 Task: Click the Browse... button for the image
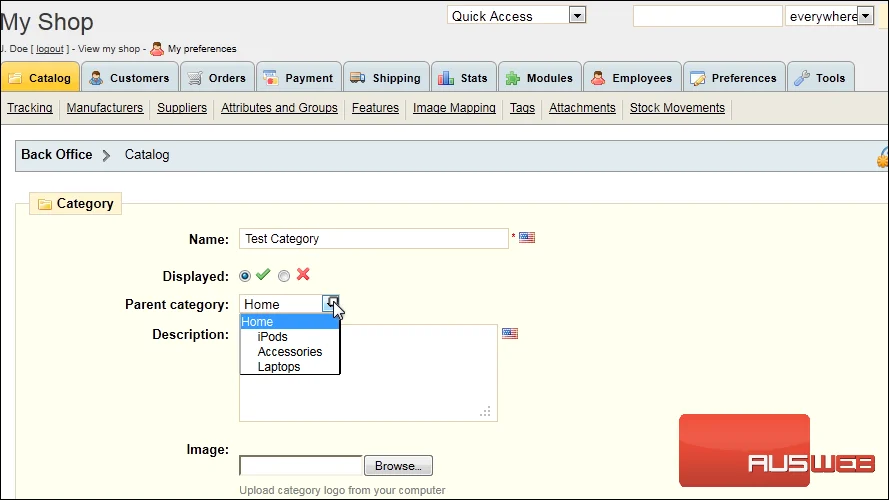tap(398, 466)
